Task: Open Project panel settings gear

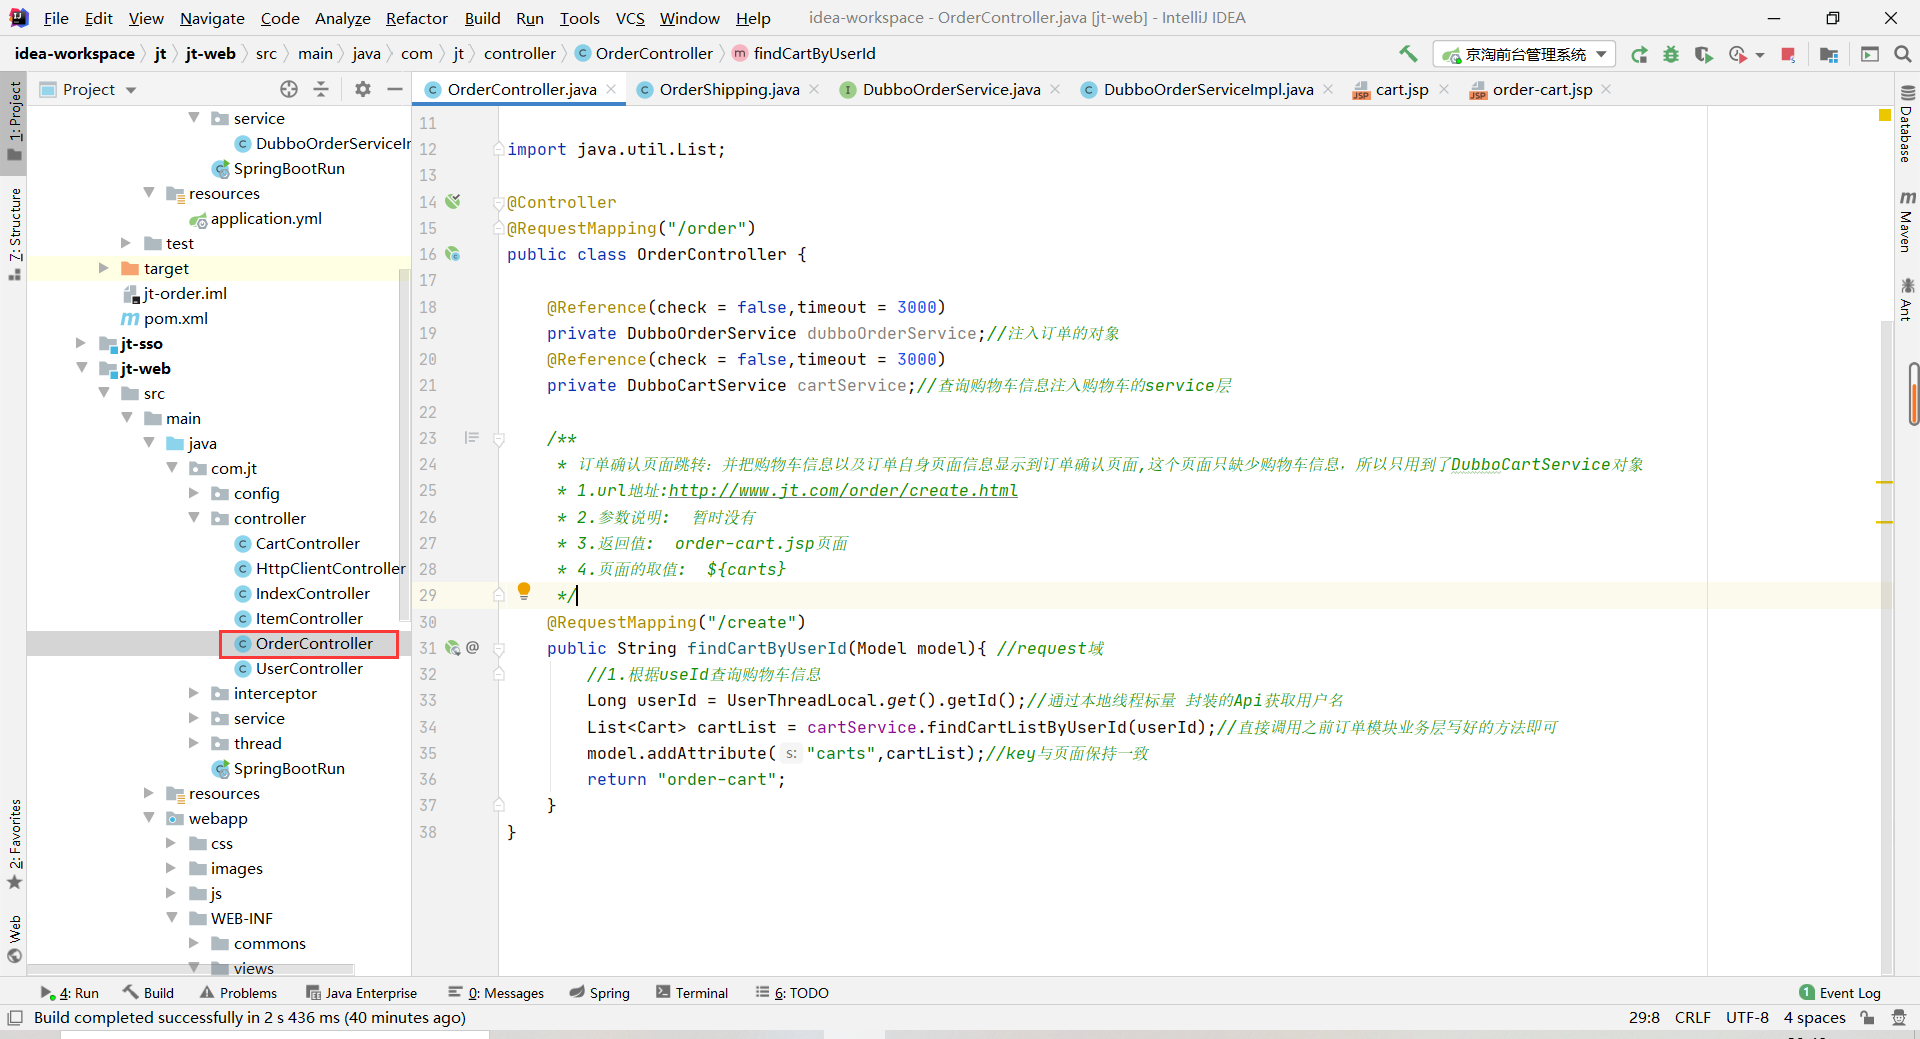Action: point(363,89)
